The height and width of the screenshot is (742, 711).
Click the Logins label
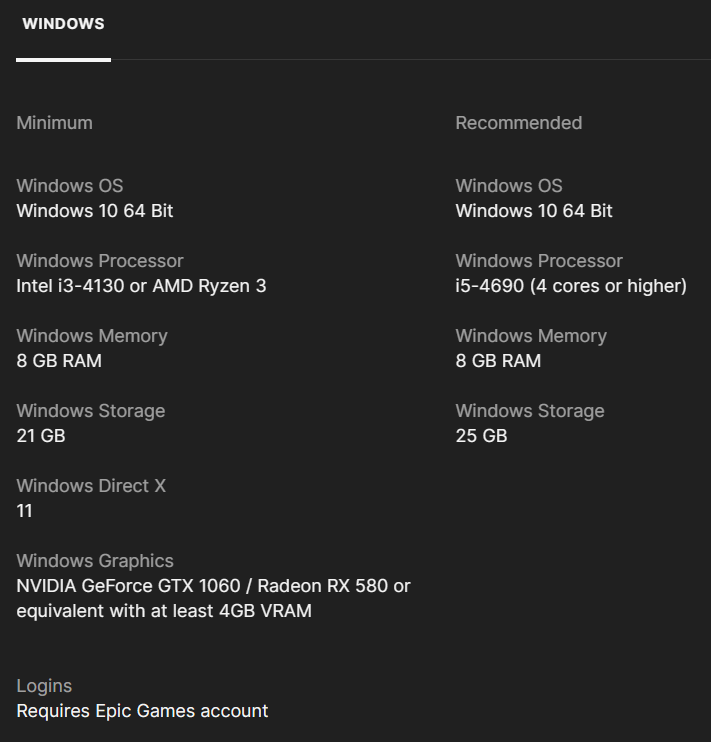44,686
